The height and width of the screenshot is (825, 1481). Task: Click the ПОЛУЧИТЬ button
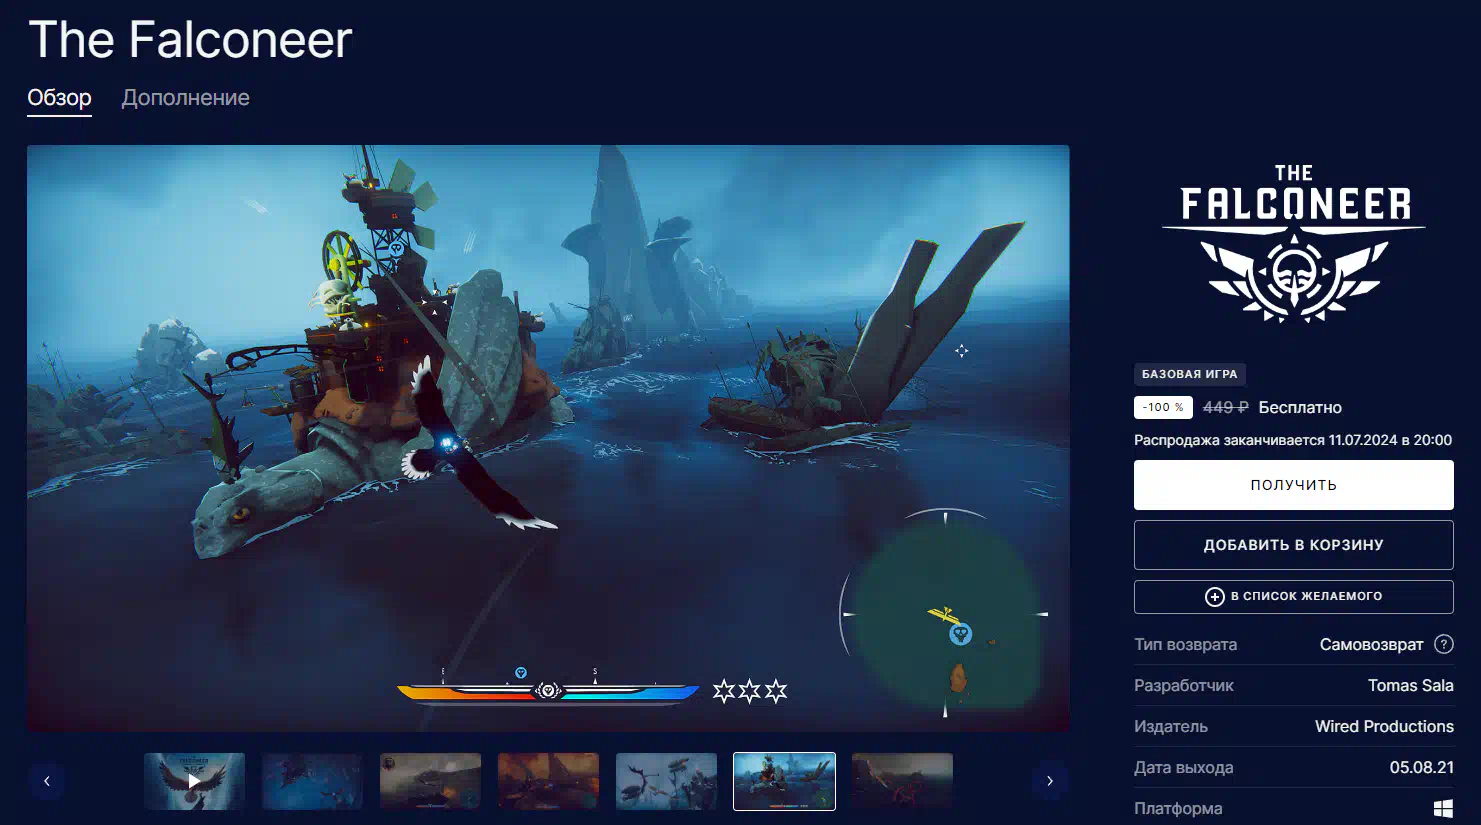pyautogui.click(x=1293, y=485)
